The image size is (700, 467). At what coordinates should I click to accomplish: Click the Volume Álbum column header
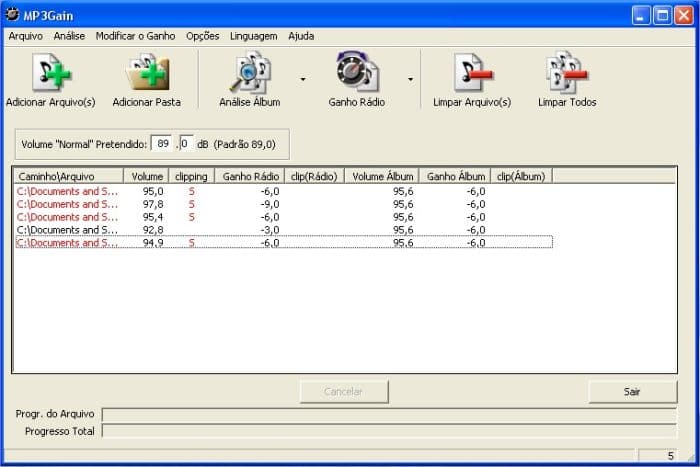tap(382, 176)
